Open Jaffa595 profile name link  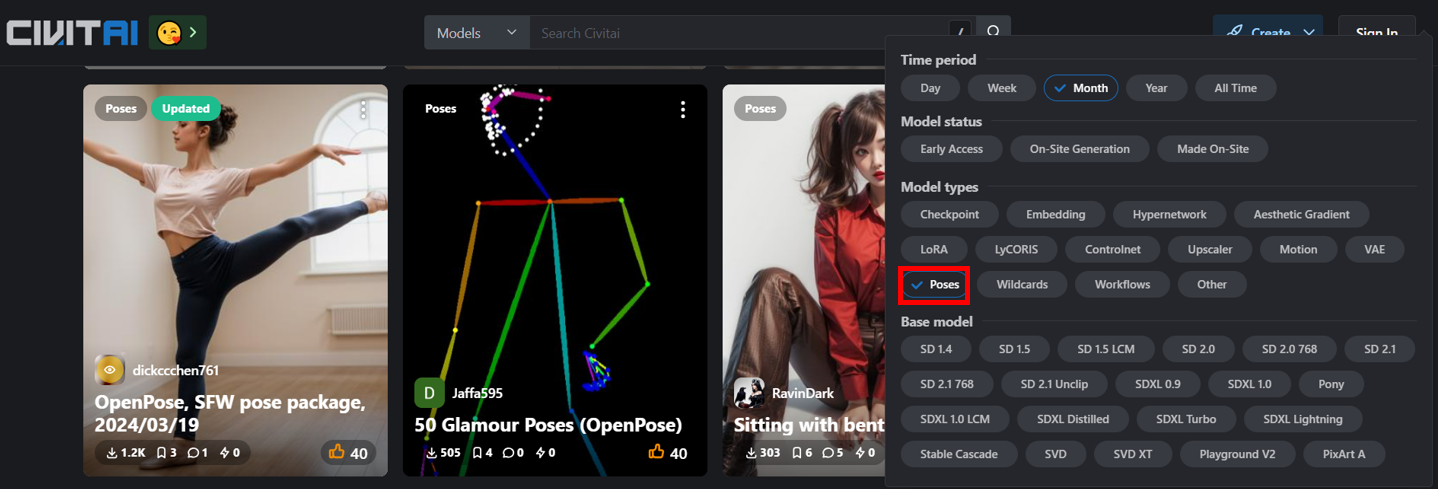pyautogui.click(x=477, y=393)
